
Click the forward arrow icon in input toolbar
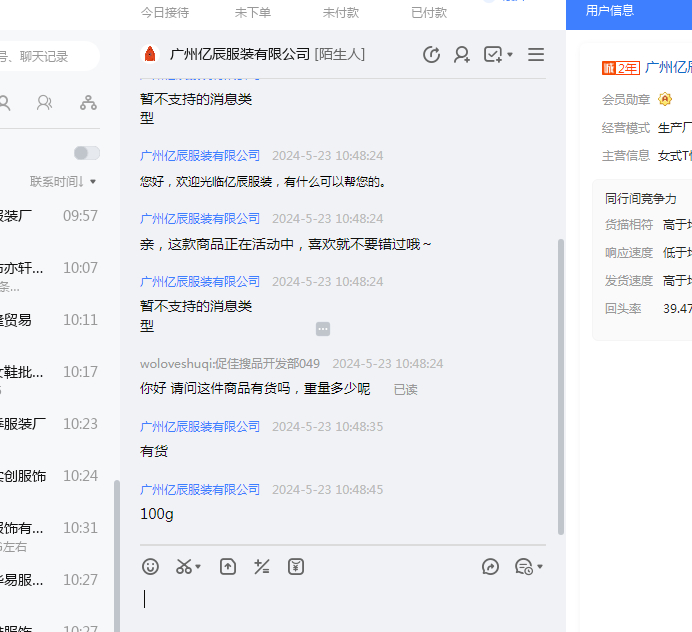coord(490,567)
